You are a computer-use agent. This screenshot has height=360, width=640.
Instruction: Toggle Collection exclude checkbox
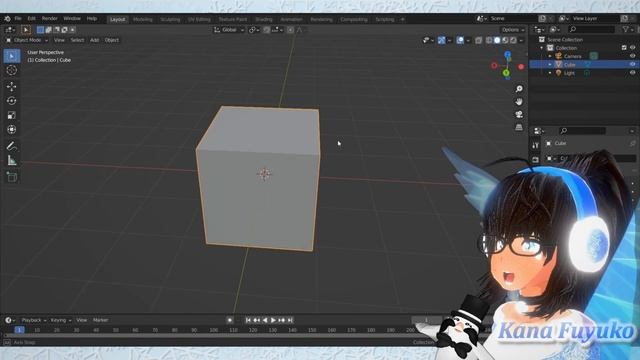pos(624,48)
